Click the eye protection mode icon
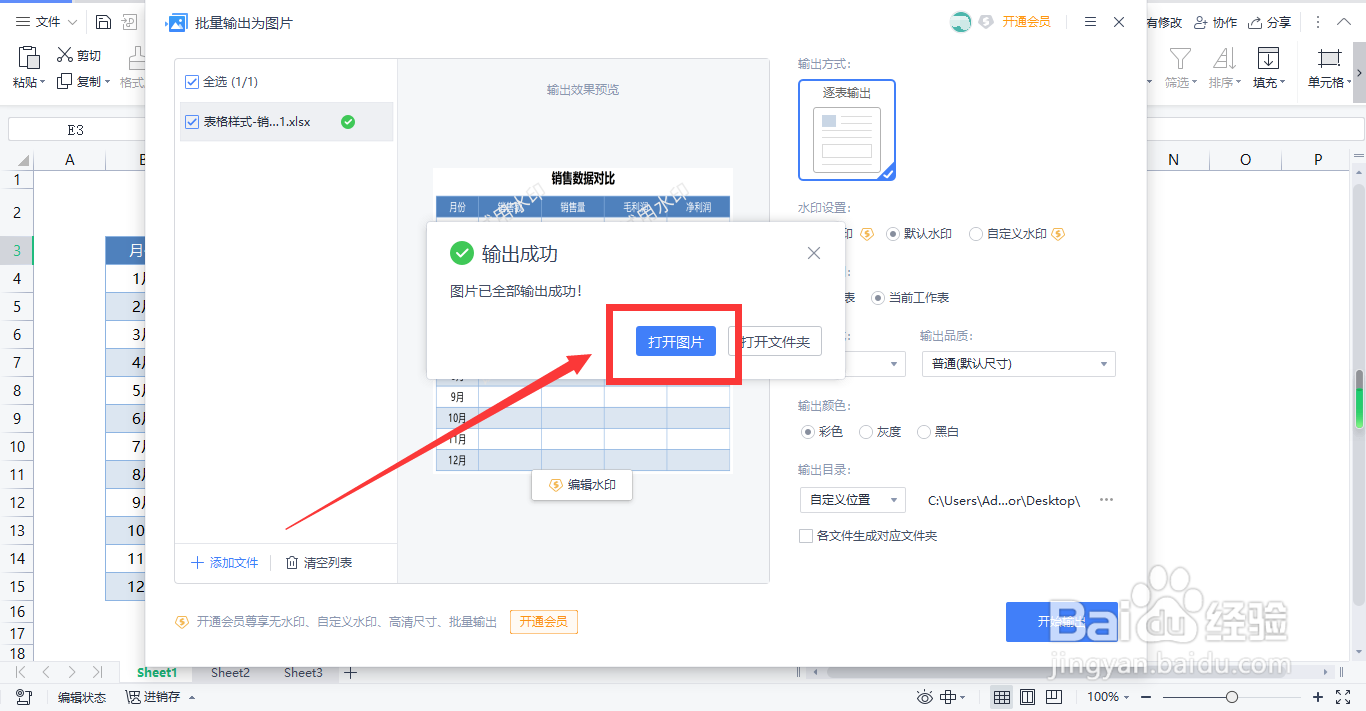This screenshot has height=711, width=1366. [x=924, y=696]
